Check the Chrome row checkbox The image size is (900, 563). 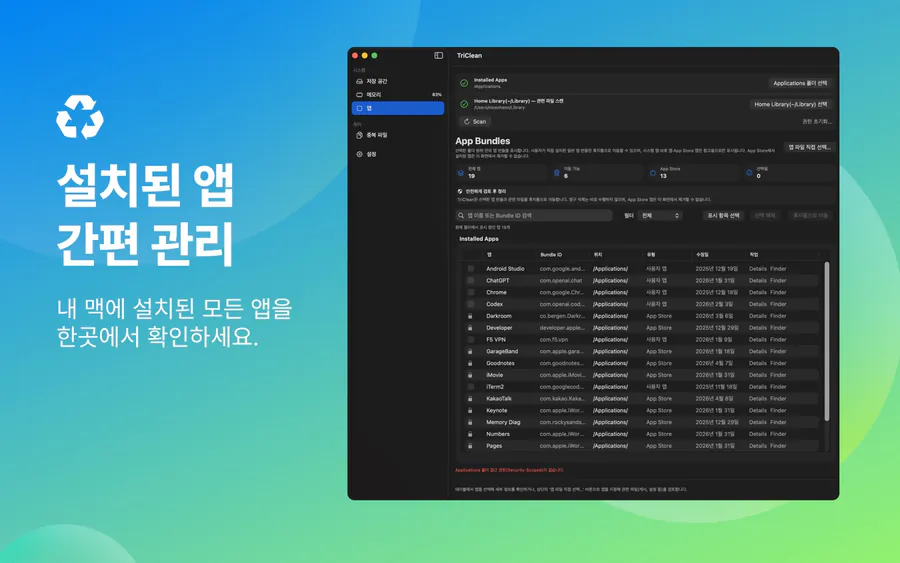point(471,292)
